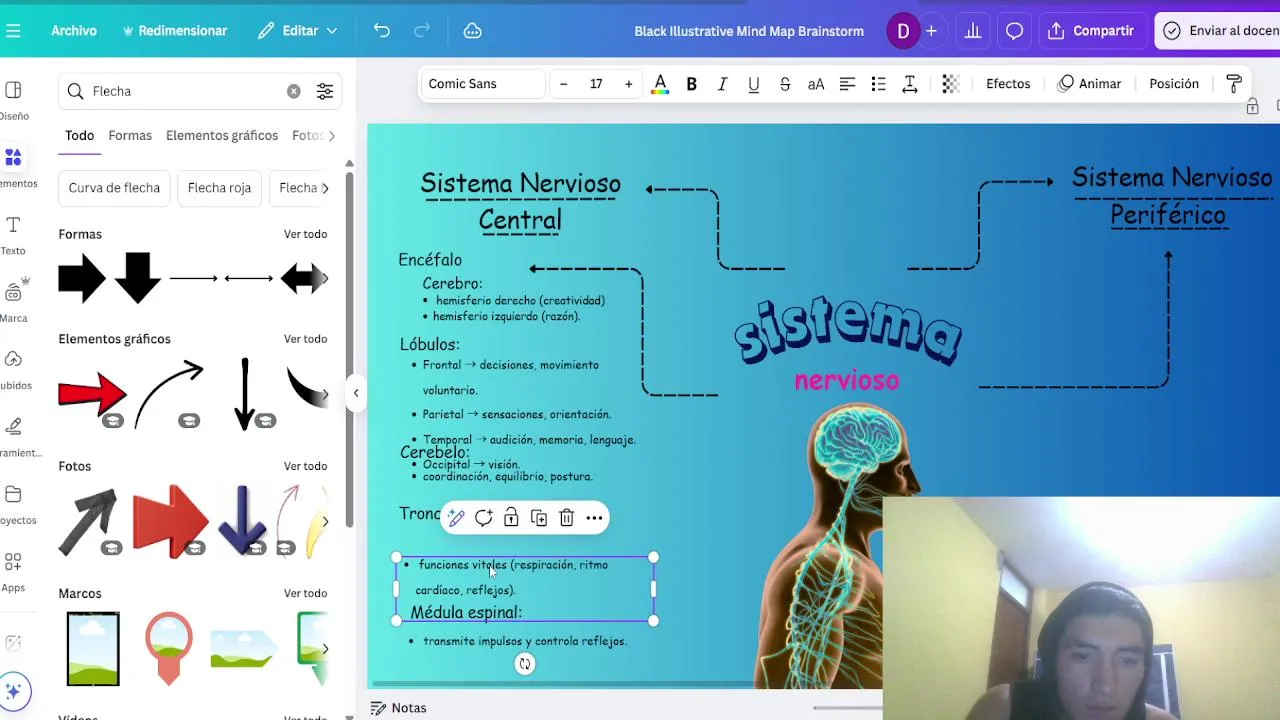Image resolution: width=1280 pixels, height=720 pixels.
Task: Toggle bold formatting
Action: 691,84
